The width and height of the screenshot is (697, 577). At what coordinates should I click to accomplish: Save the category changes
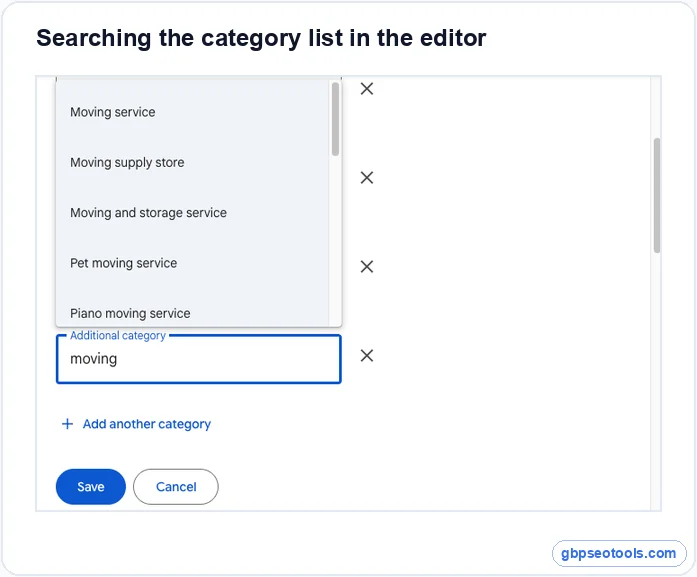point(91,487)
